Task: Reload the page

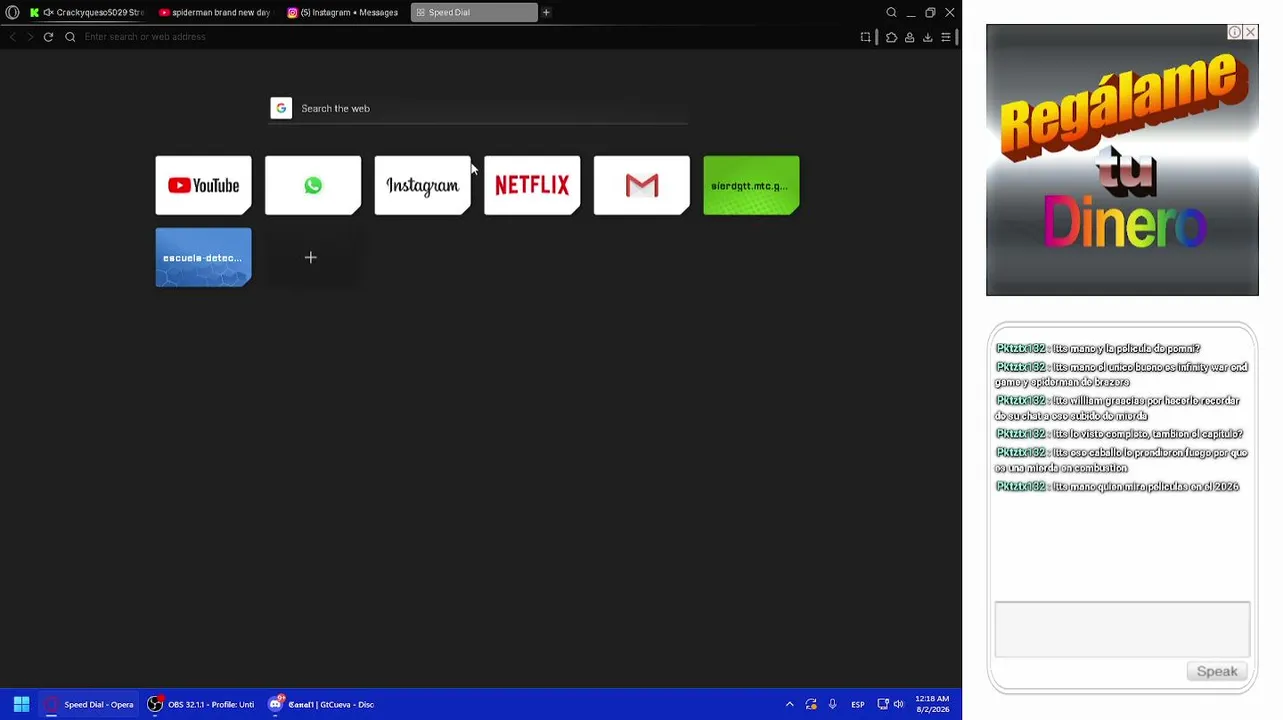Action: (x=48, y=37)
